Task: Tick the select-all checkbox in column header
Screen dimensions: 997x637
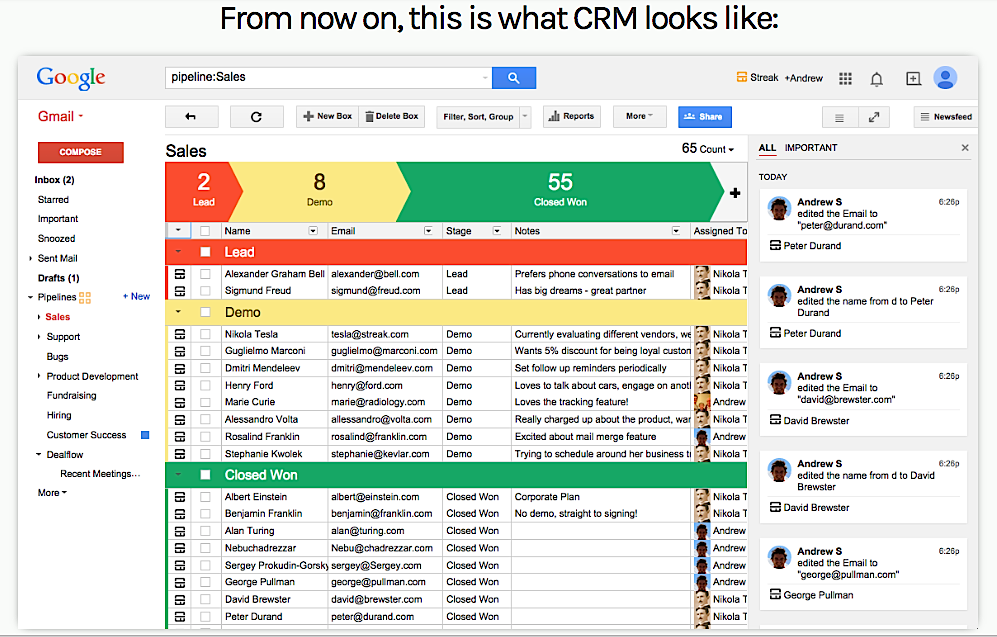Action: pos(205,231)
